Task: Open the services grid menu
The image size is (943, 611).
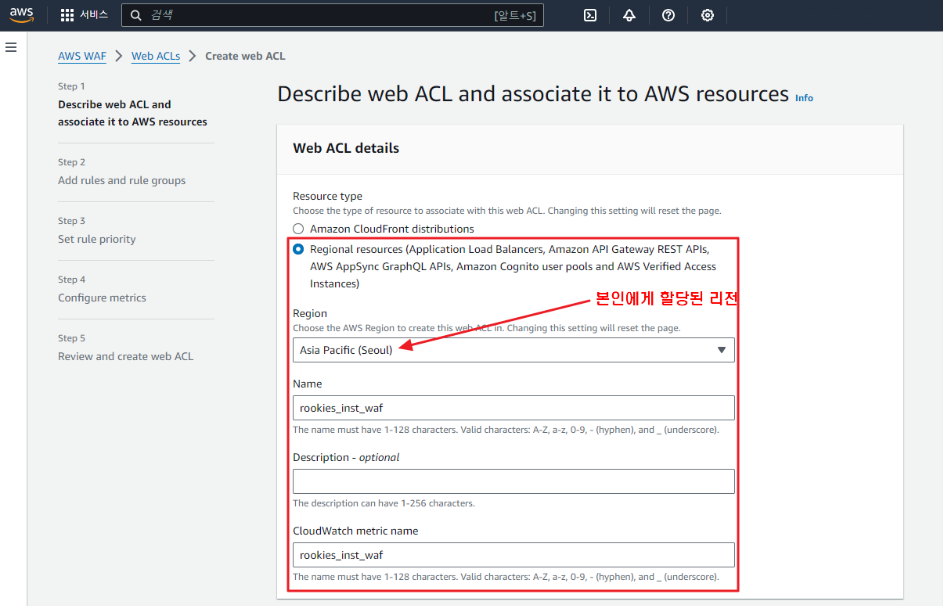Action: coord(67,15)
